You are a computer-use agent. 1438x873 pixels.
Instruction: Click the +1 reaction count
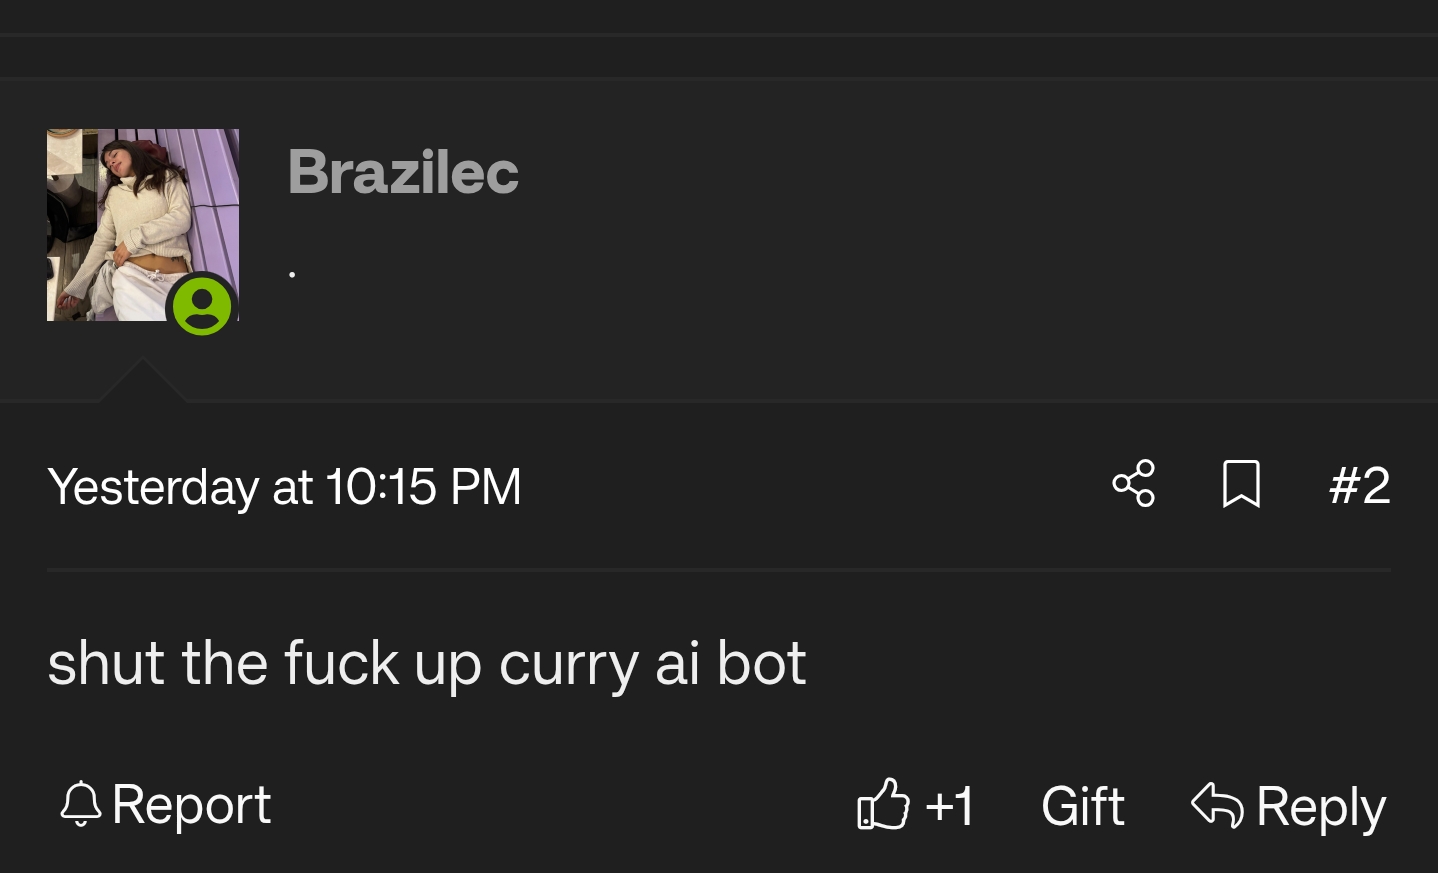pos(949,806)
